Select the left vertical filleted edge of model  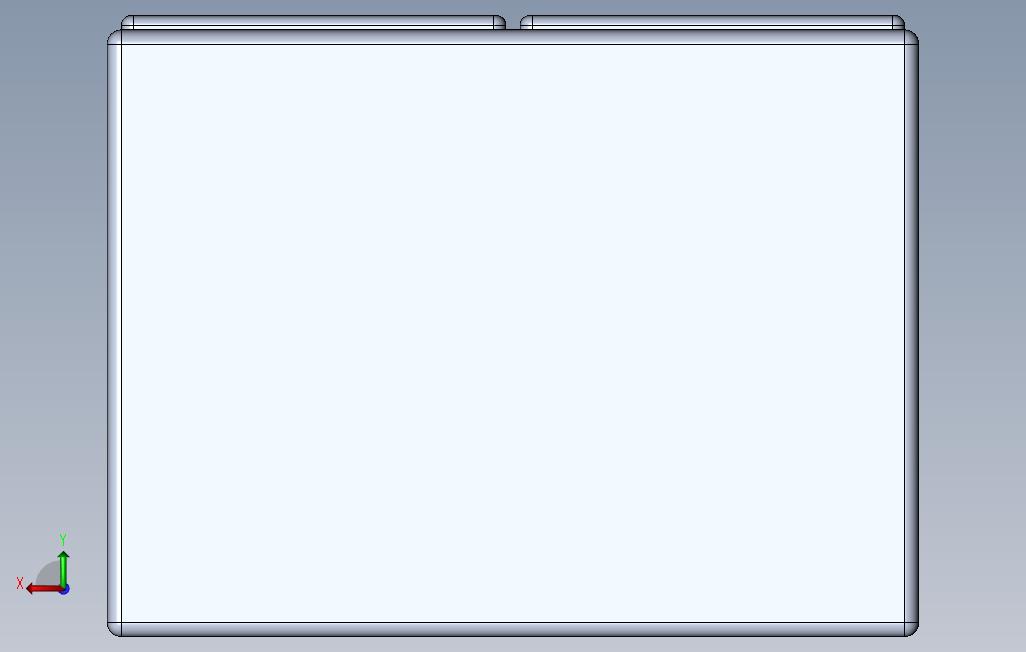(x=115, y=333)
